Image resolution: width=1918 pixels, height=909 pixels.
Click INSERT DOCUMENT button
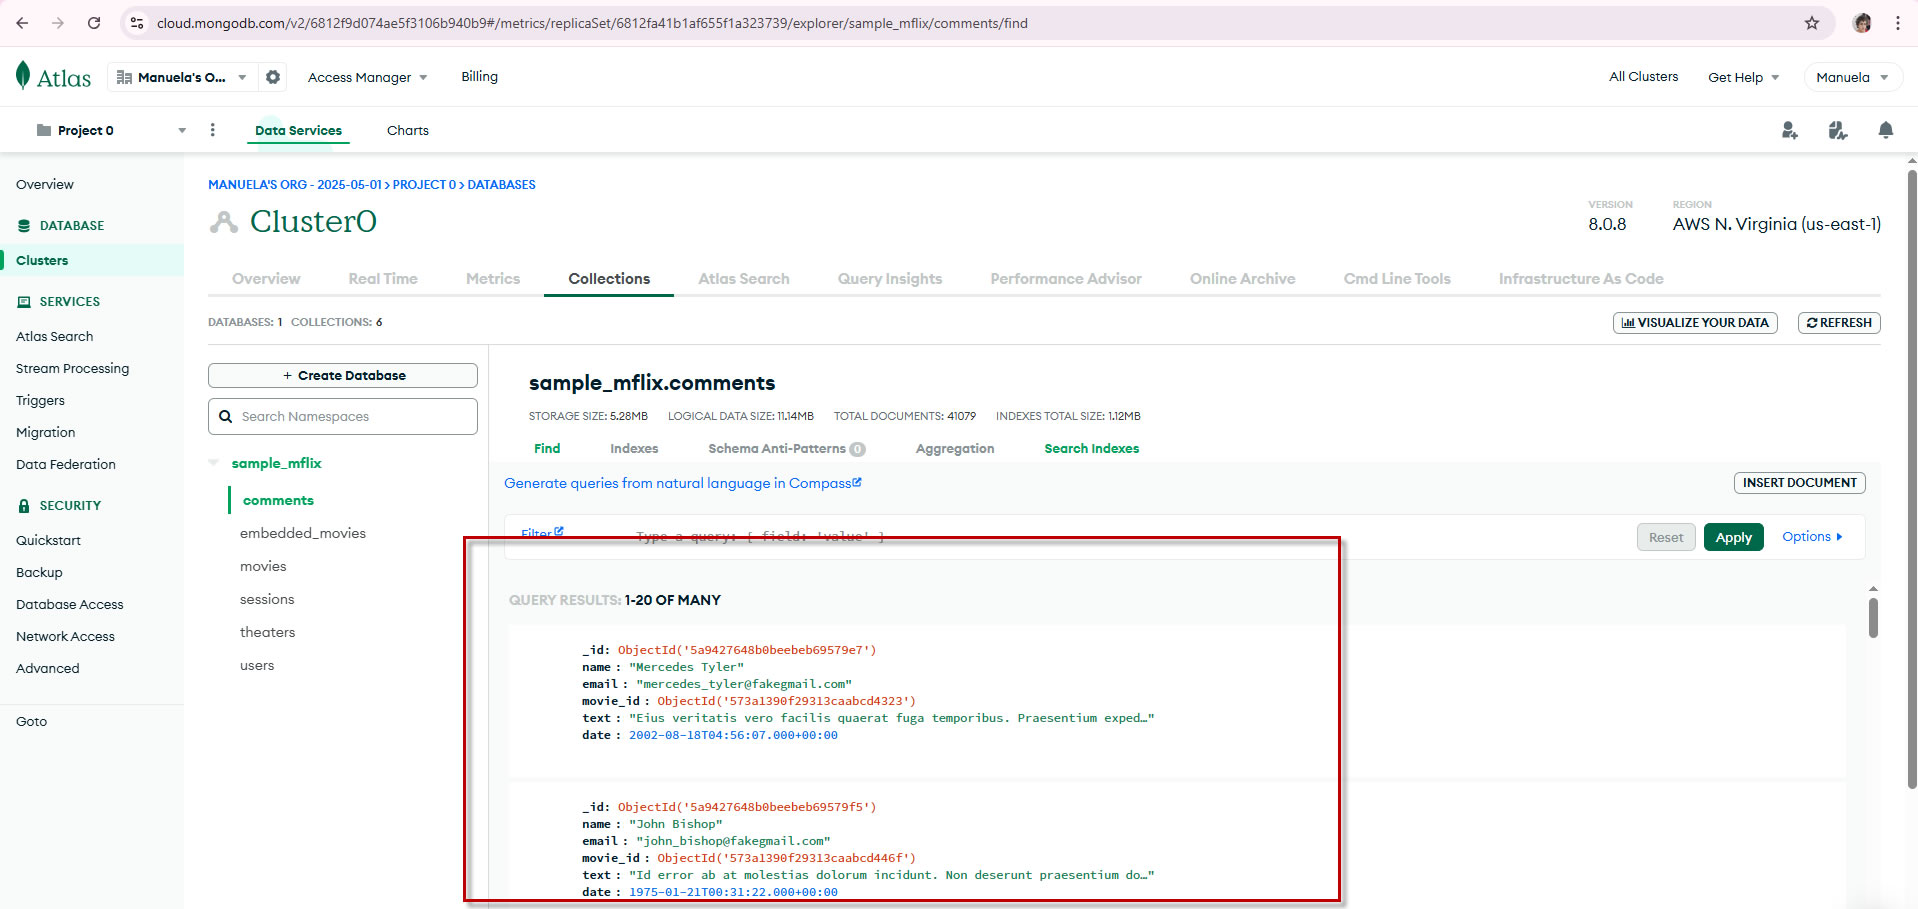1799,483
